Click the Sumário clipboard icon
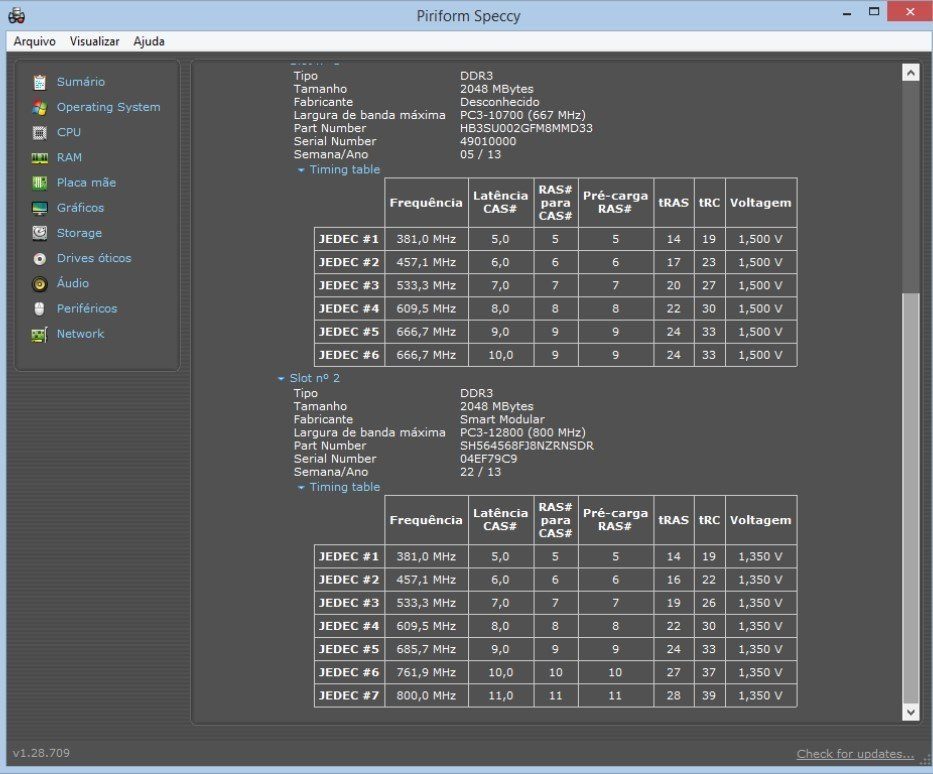This screenshot has height=774, width=933. (x=39, y=82)
